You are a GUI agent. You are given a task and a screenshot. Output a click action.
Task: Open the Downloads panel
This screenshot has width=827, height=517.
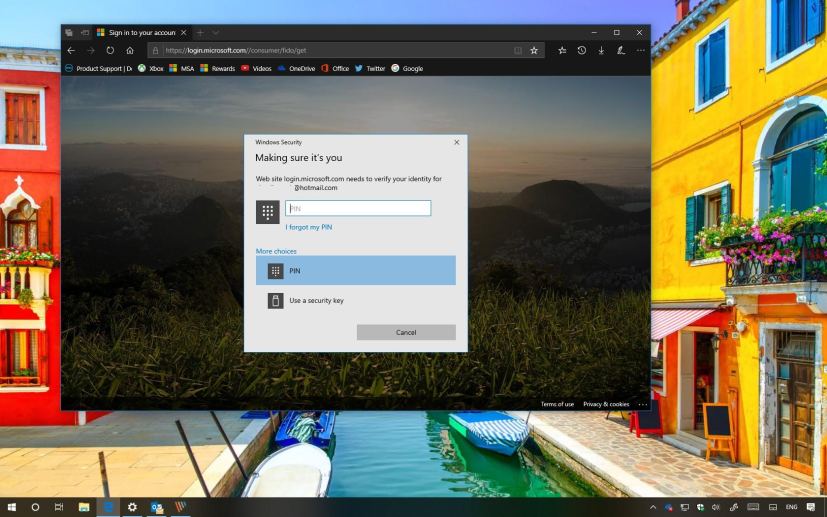tap(601, 51)
